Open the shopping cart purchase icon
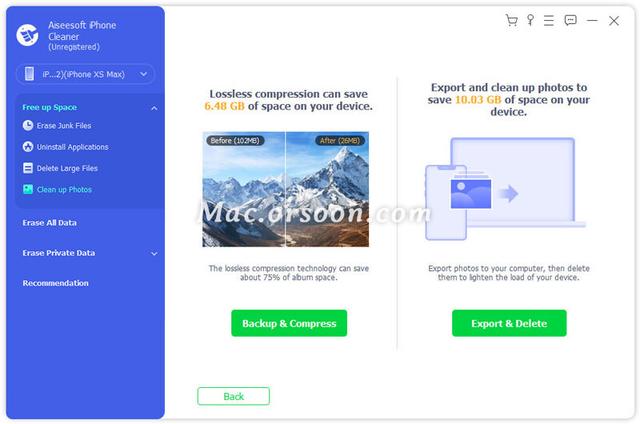This screenshot has width=640, height=424. click(x=511, y=20)
